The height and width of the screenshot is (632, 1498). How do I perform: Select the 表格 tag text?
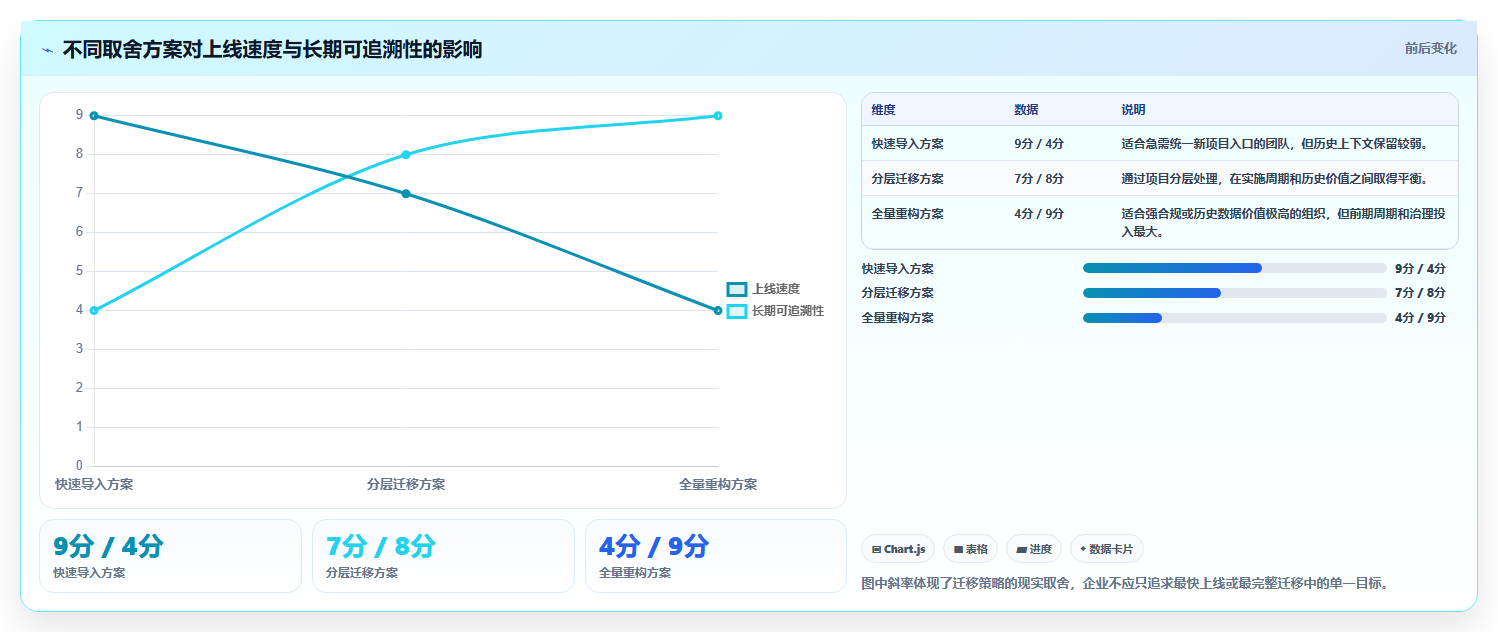point(977,549)
